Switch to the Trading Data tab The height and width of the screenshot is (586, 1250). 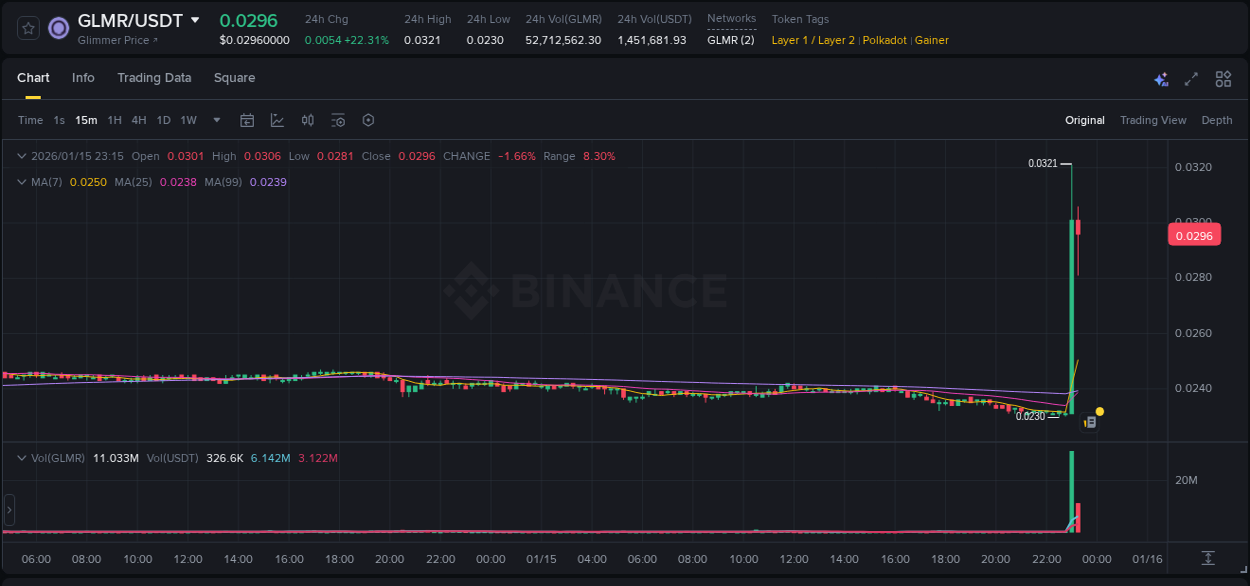[154, 78]
